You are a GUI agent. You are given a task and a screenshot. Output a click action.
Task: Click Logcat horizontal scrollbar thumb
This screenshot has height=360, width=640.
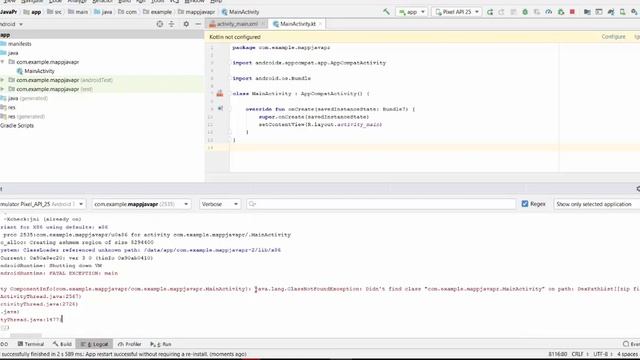click(26, 335)
